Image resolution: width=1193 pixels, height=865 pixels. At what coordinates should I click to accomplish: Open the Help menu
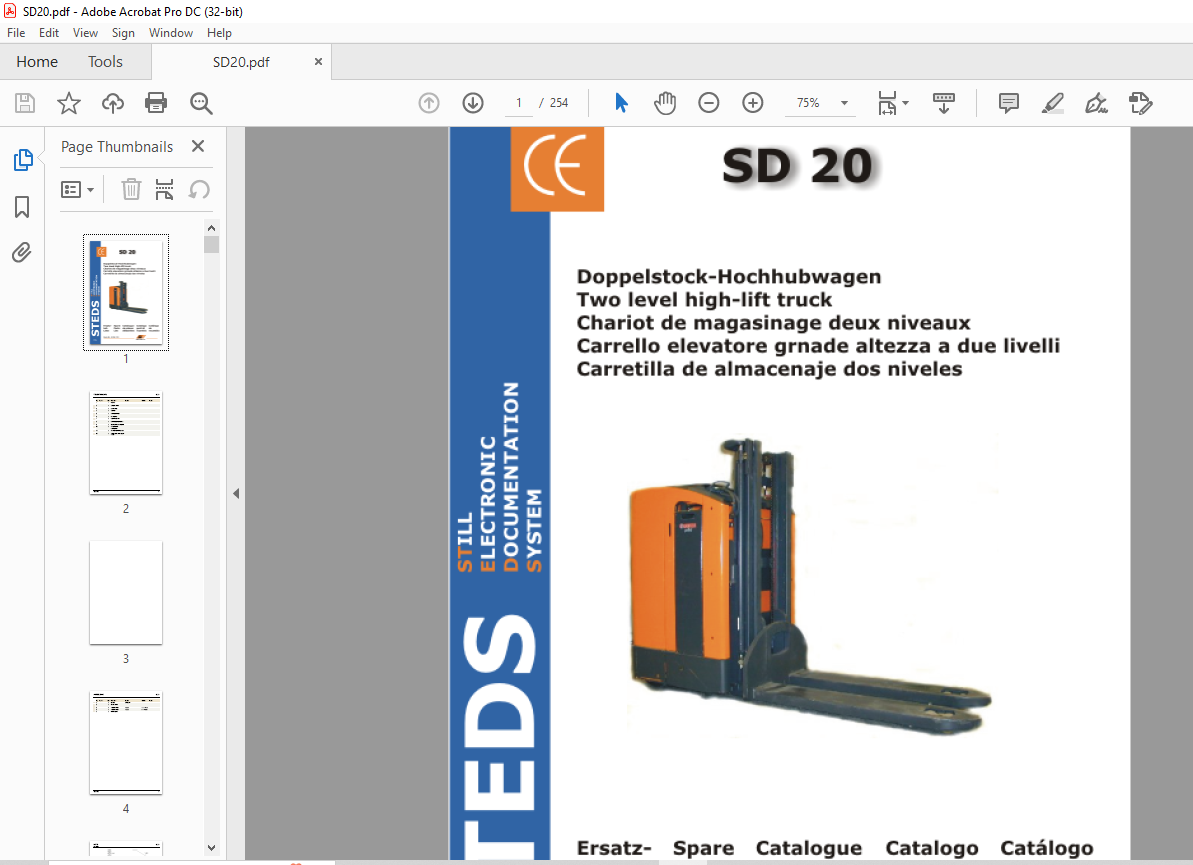219,33
